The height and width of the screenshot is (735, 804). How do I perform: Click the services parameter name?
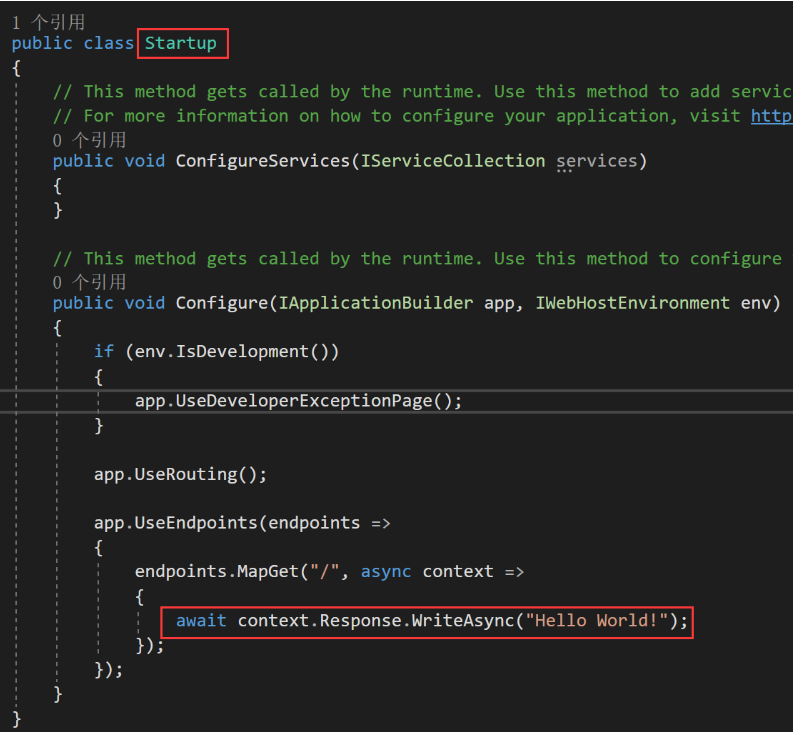point(597,161)
